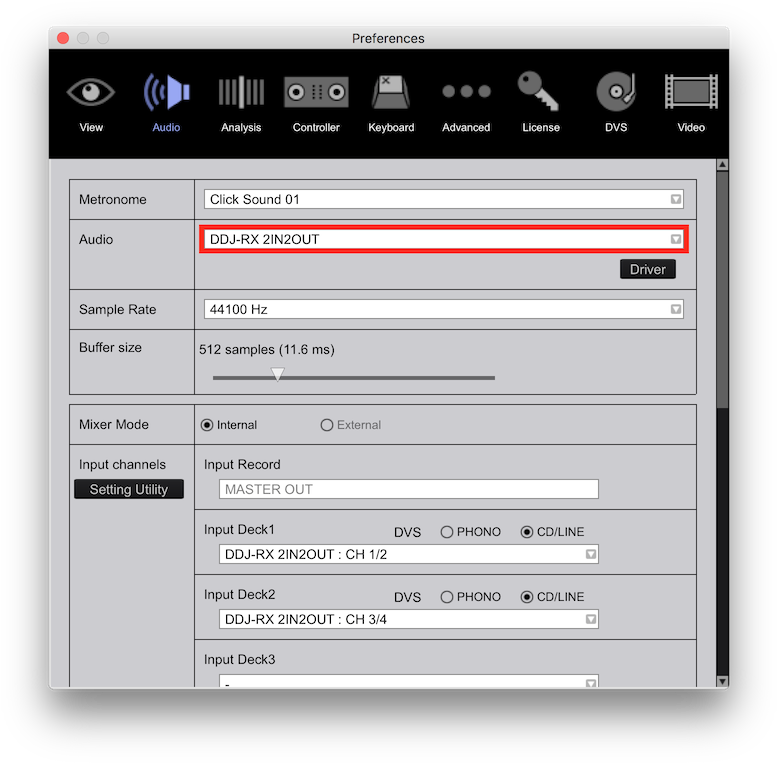The height and width of the screenshot is (763, 777).
Task: Open Input Deck2 CH 3/4 dropdown
Action: point(408,619)
